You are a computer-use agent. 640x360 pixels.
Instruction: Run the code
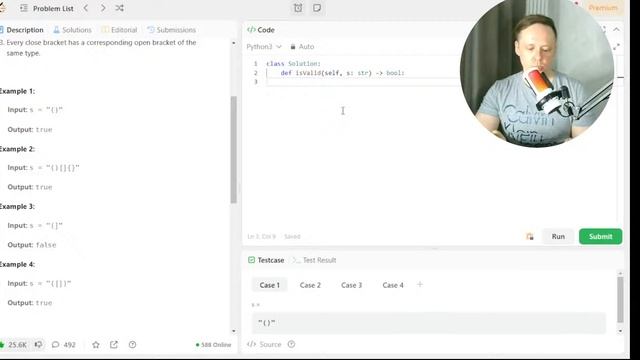coord(558,236)
